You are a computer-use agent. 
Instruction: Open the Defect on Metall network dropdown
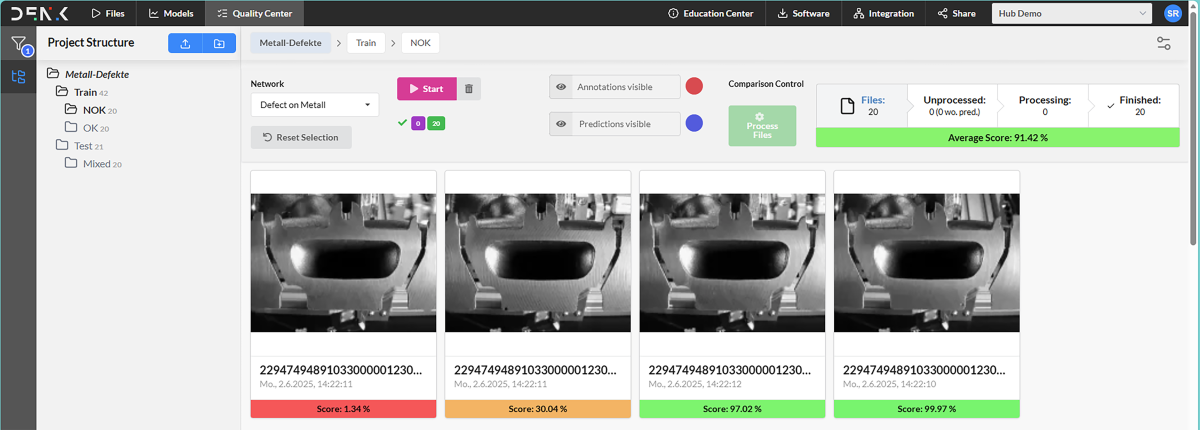314,105
